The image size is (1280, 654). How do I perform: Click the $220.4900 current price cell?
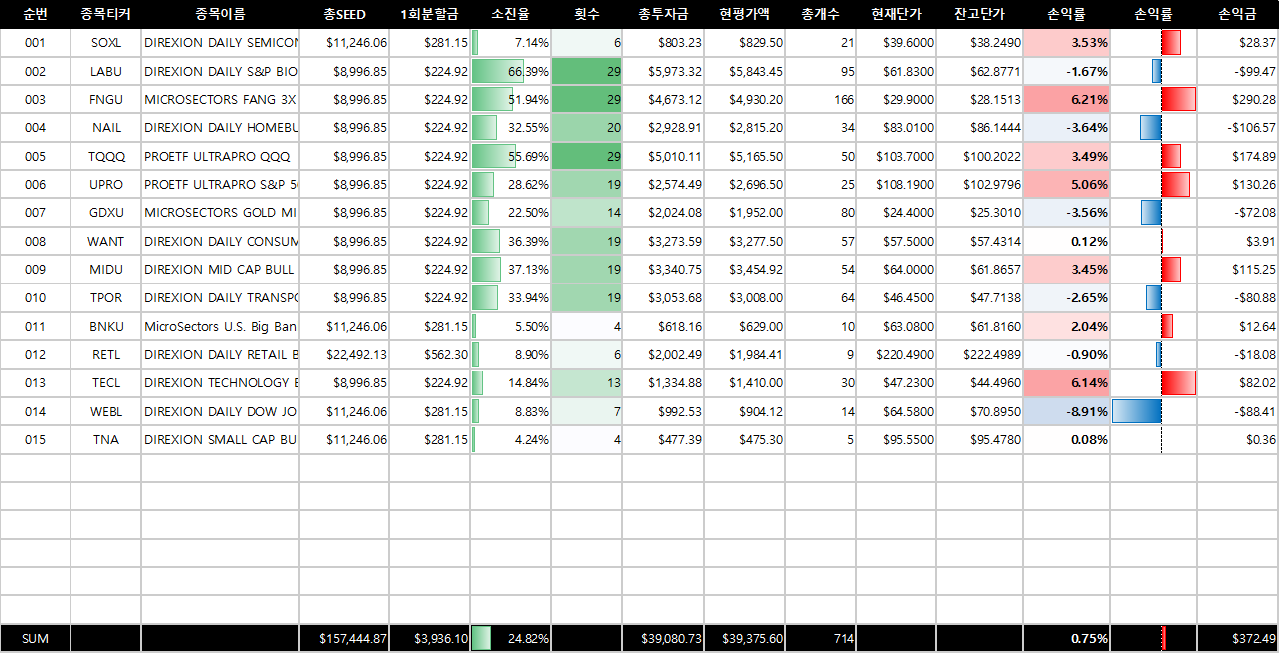point(896,354)
